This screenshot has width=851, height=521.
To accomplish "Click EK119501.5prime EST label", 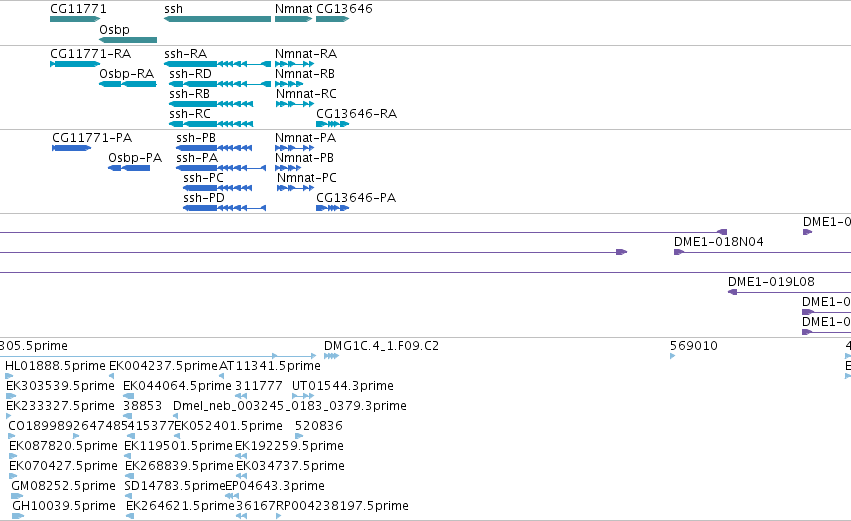I will click(179, 447).
